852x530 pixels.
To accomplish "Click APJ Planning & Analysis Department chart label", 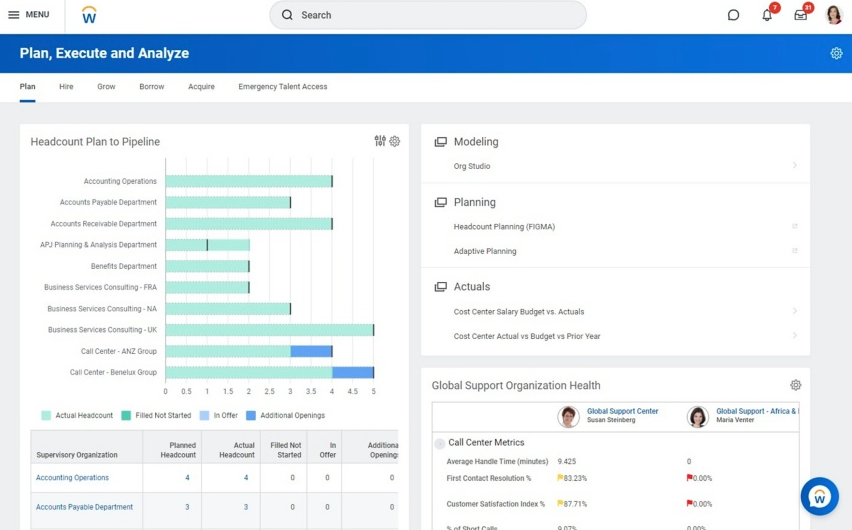I will tap(98, 245).
